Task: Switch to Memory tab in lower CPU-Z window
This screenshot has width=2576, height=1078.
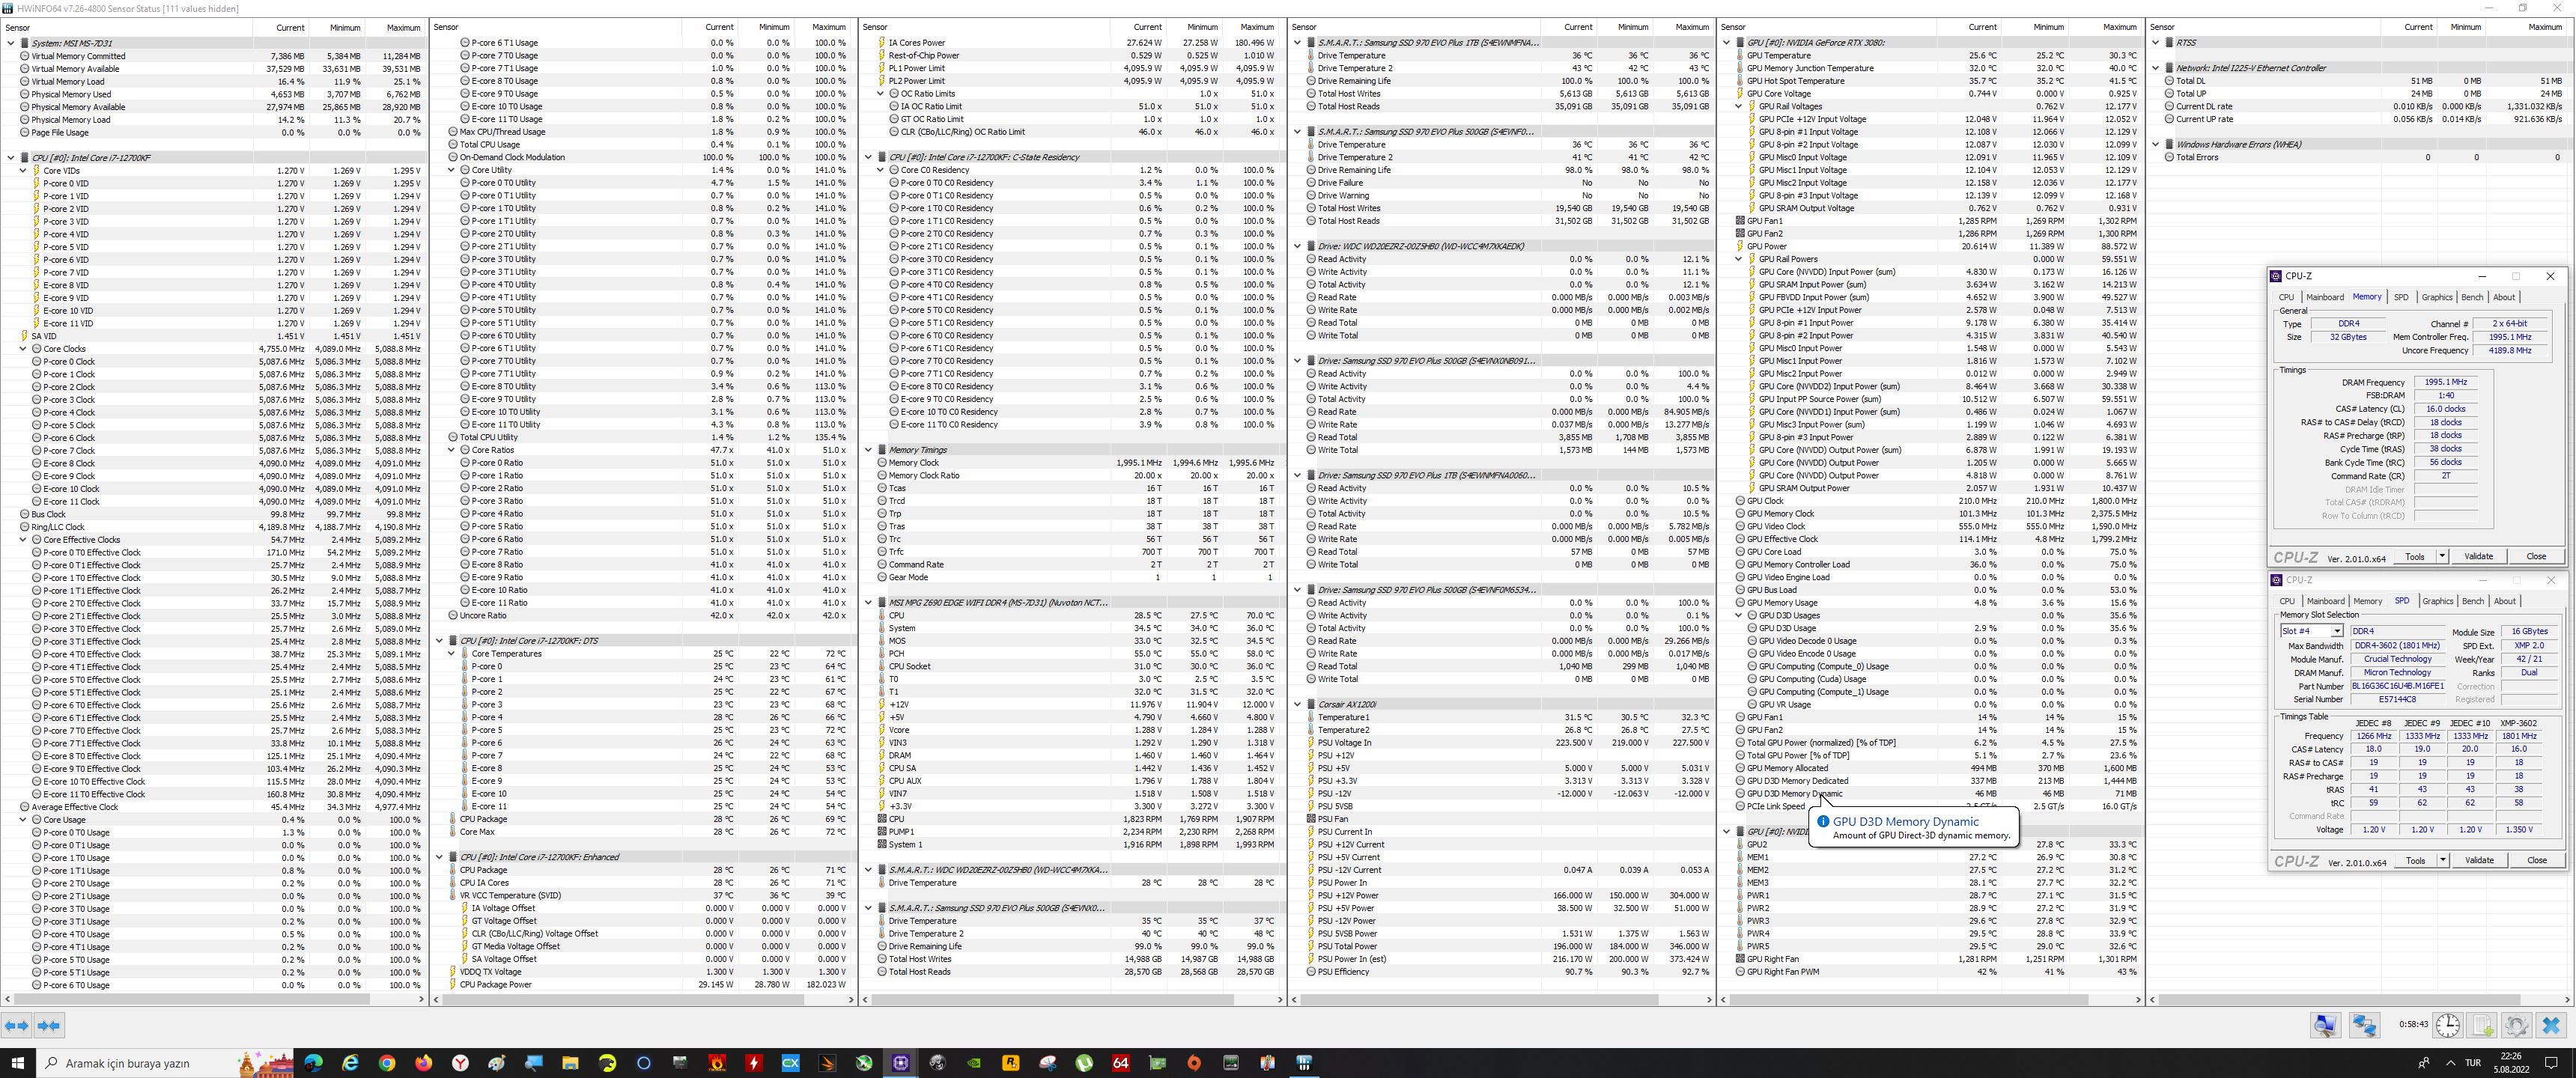Action: point(2367,601)
